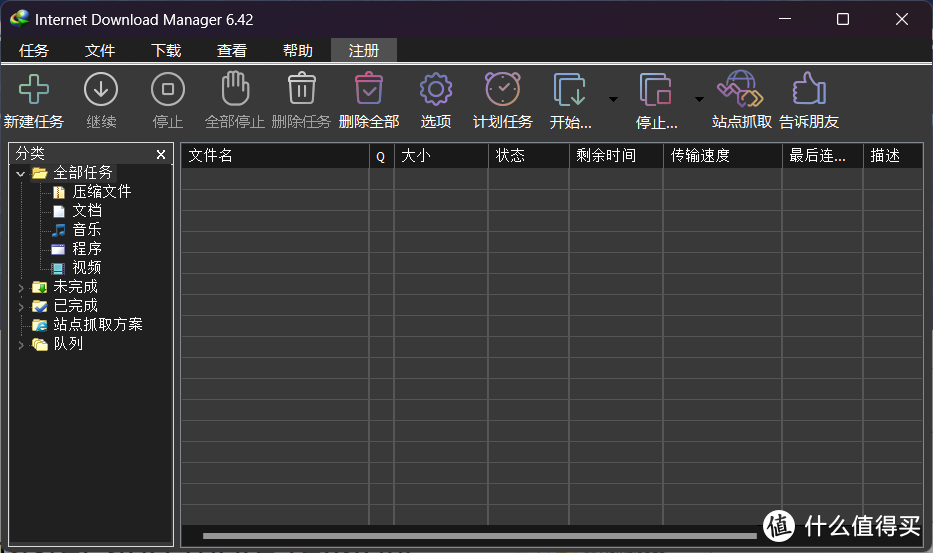Open the dropdown arrow next to 开始...
Viewport: 933px width, 553px height.
tap(613, 99)
